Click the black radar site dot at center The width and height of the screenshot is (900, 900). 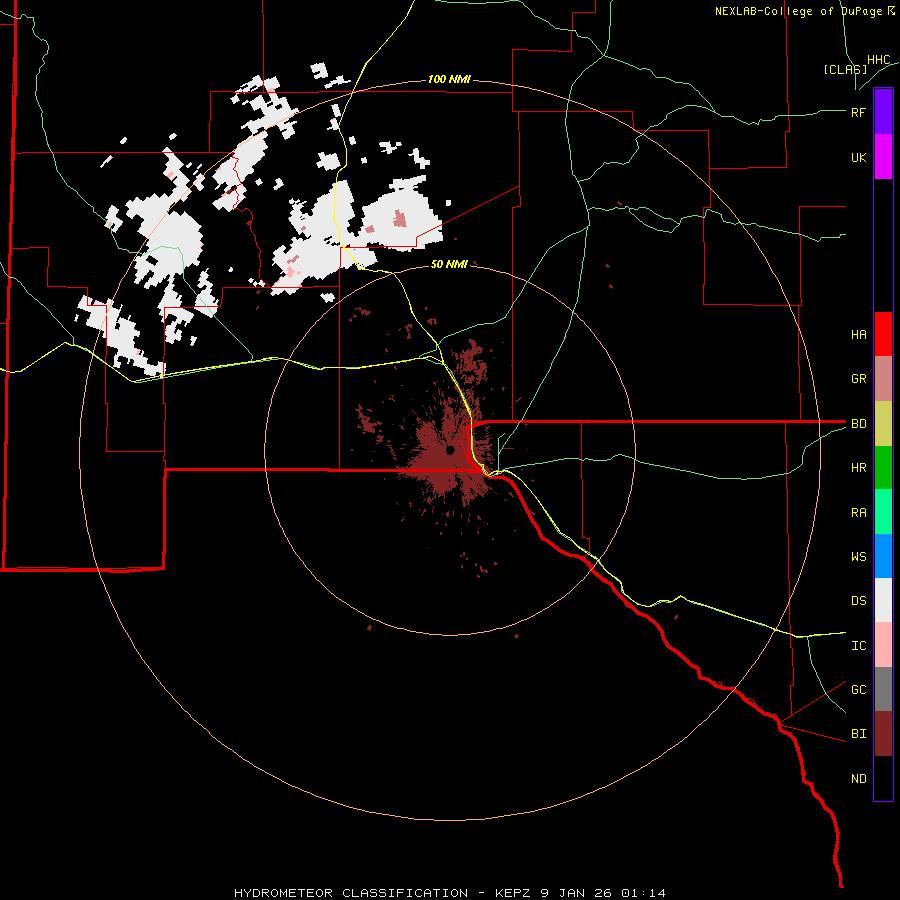[450, 450]
